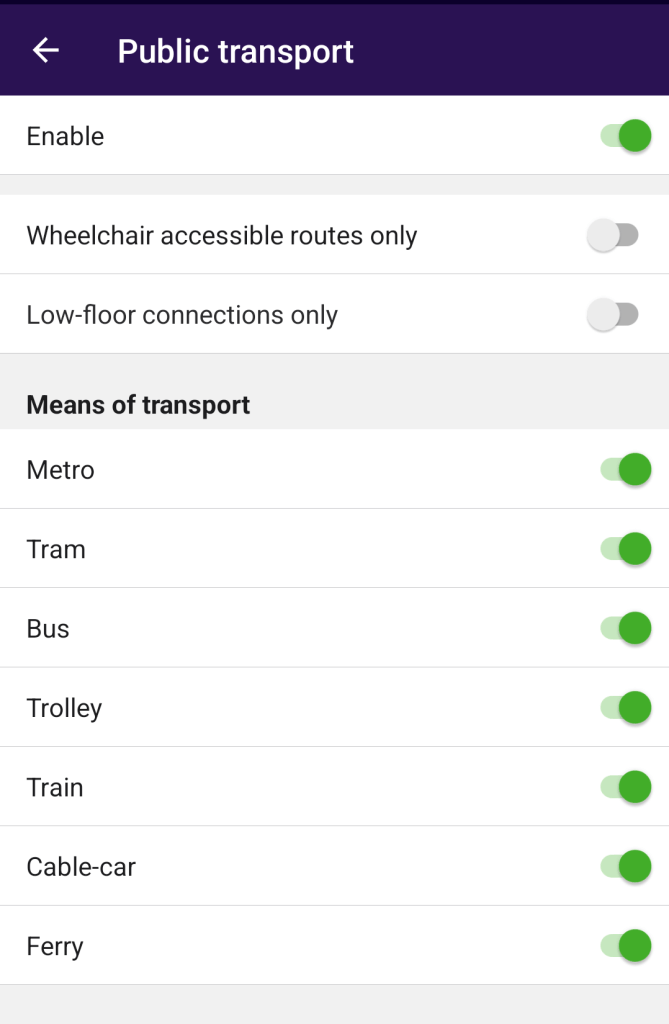The height and width of the screenshot is (1024, 669).
Task: Tap the Ferry row label
Action: tap(55, 948)
